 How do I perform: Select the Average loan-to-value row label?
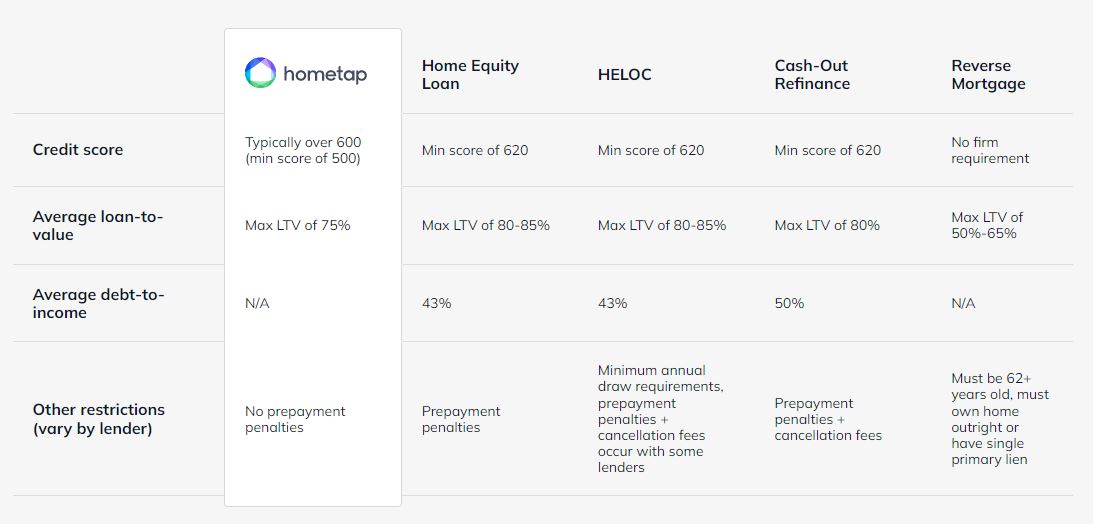pos(98,226)
